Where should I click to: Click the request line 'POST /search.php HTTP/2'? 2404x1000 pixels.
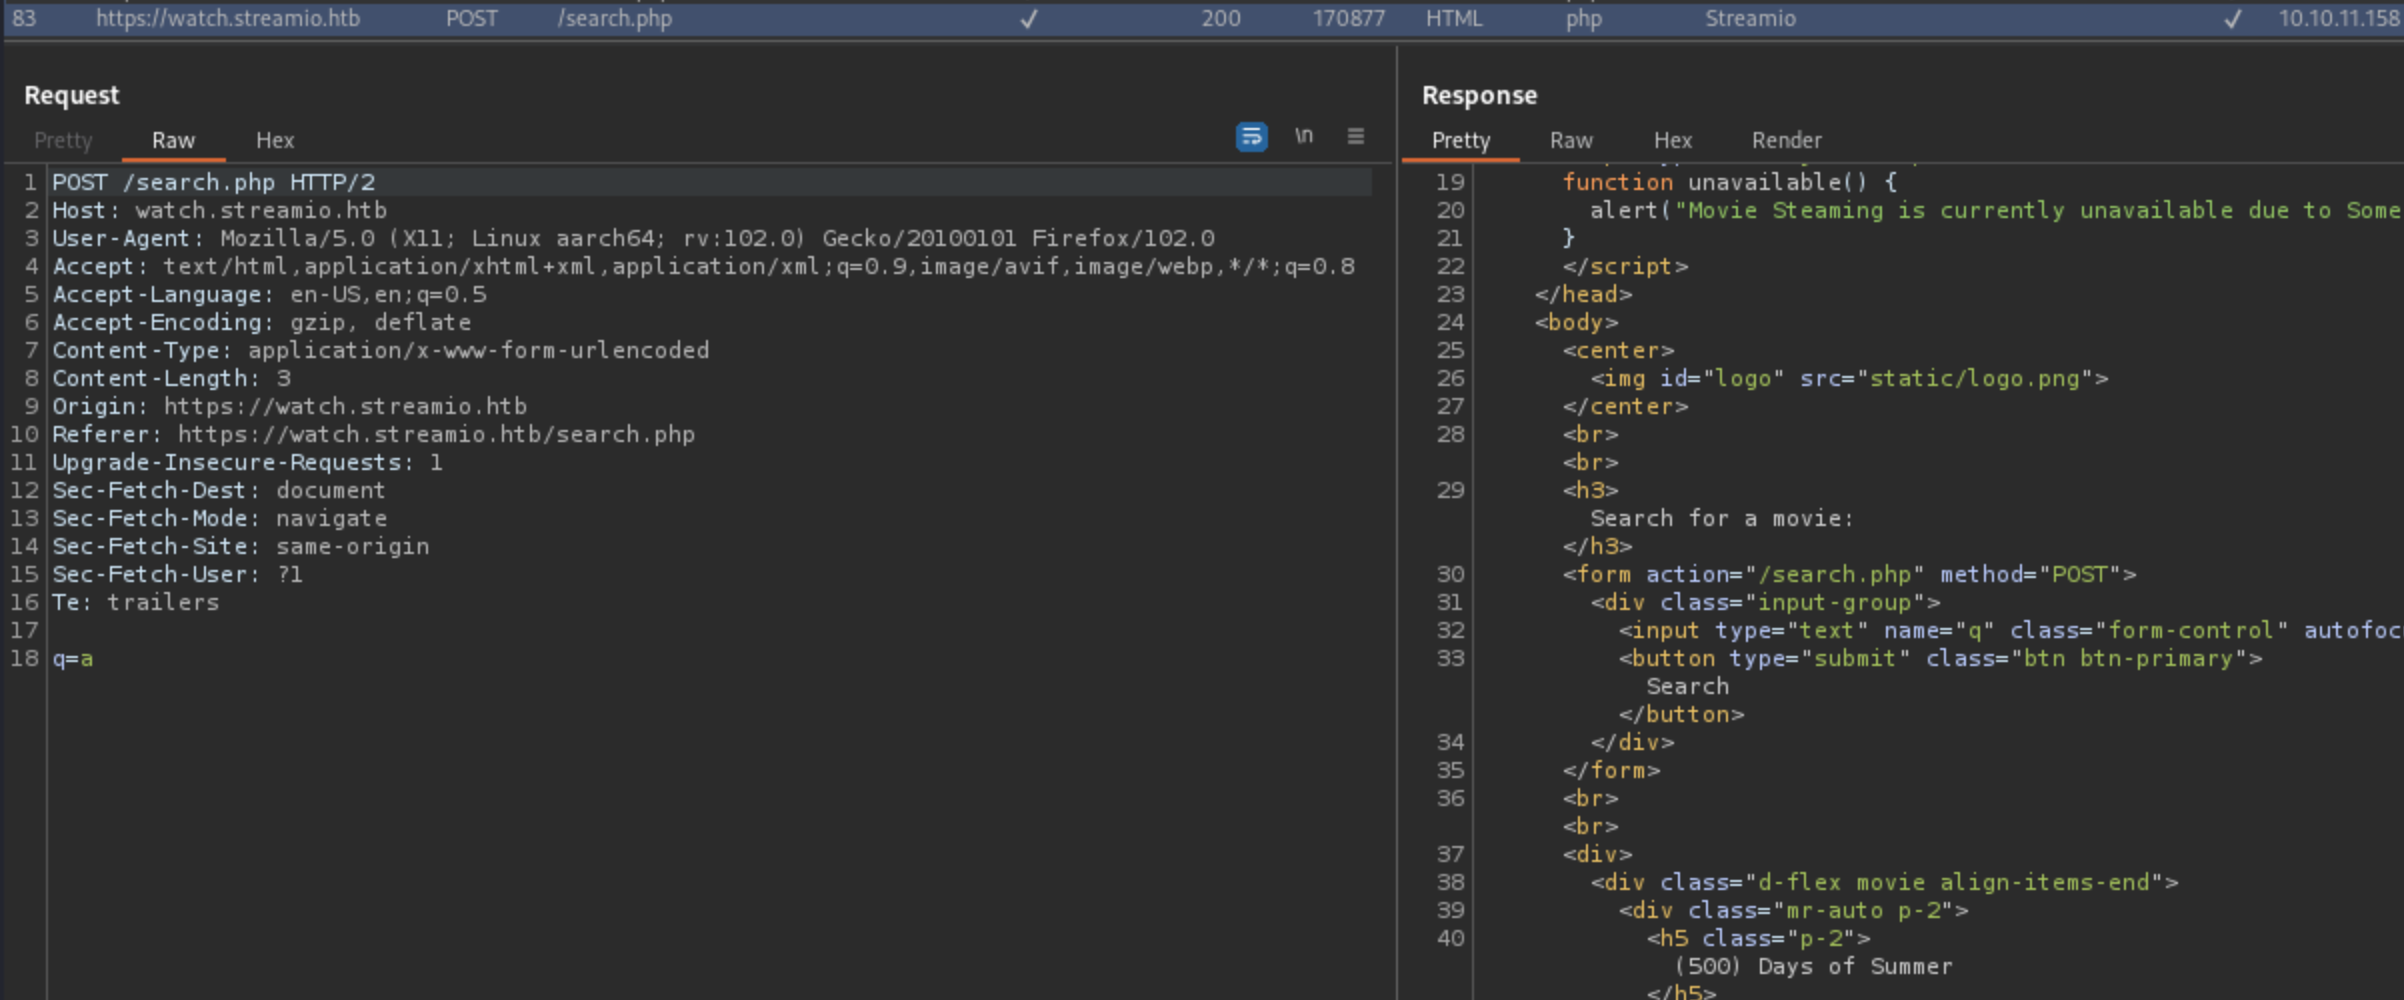coord(213,182)
